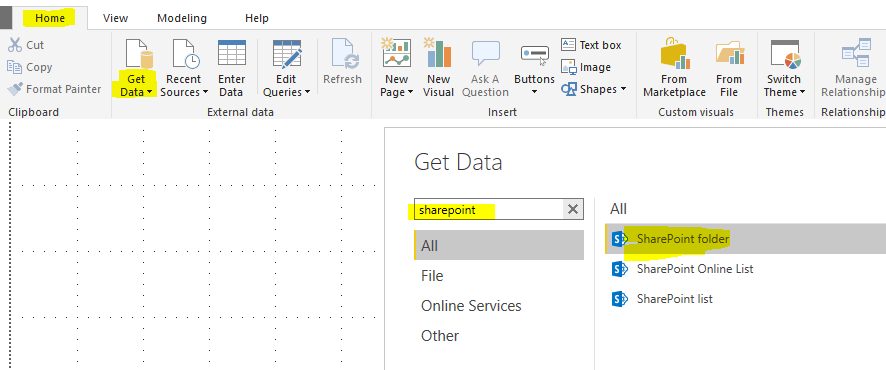Open the Modeling ribbon tab

click(x=182, y=18)
